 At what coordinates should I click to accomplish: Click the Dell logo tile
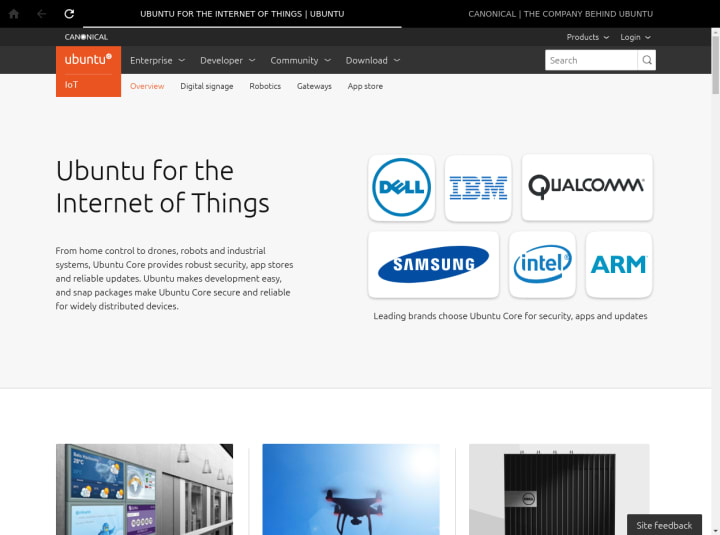[x=401, y=187]
